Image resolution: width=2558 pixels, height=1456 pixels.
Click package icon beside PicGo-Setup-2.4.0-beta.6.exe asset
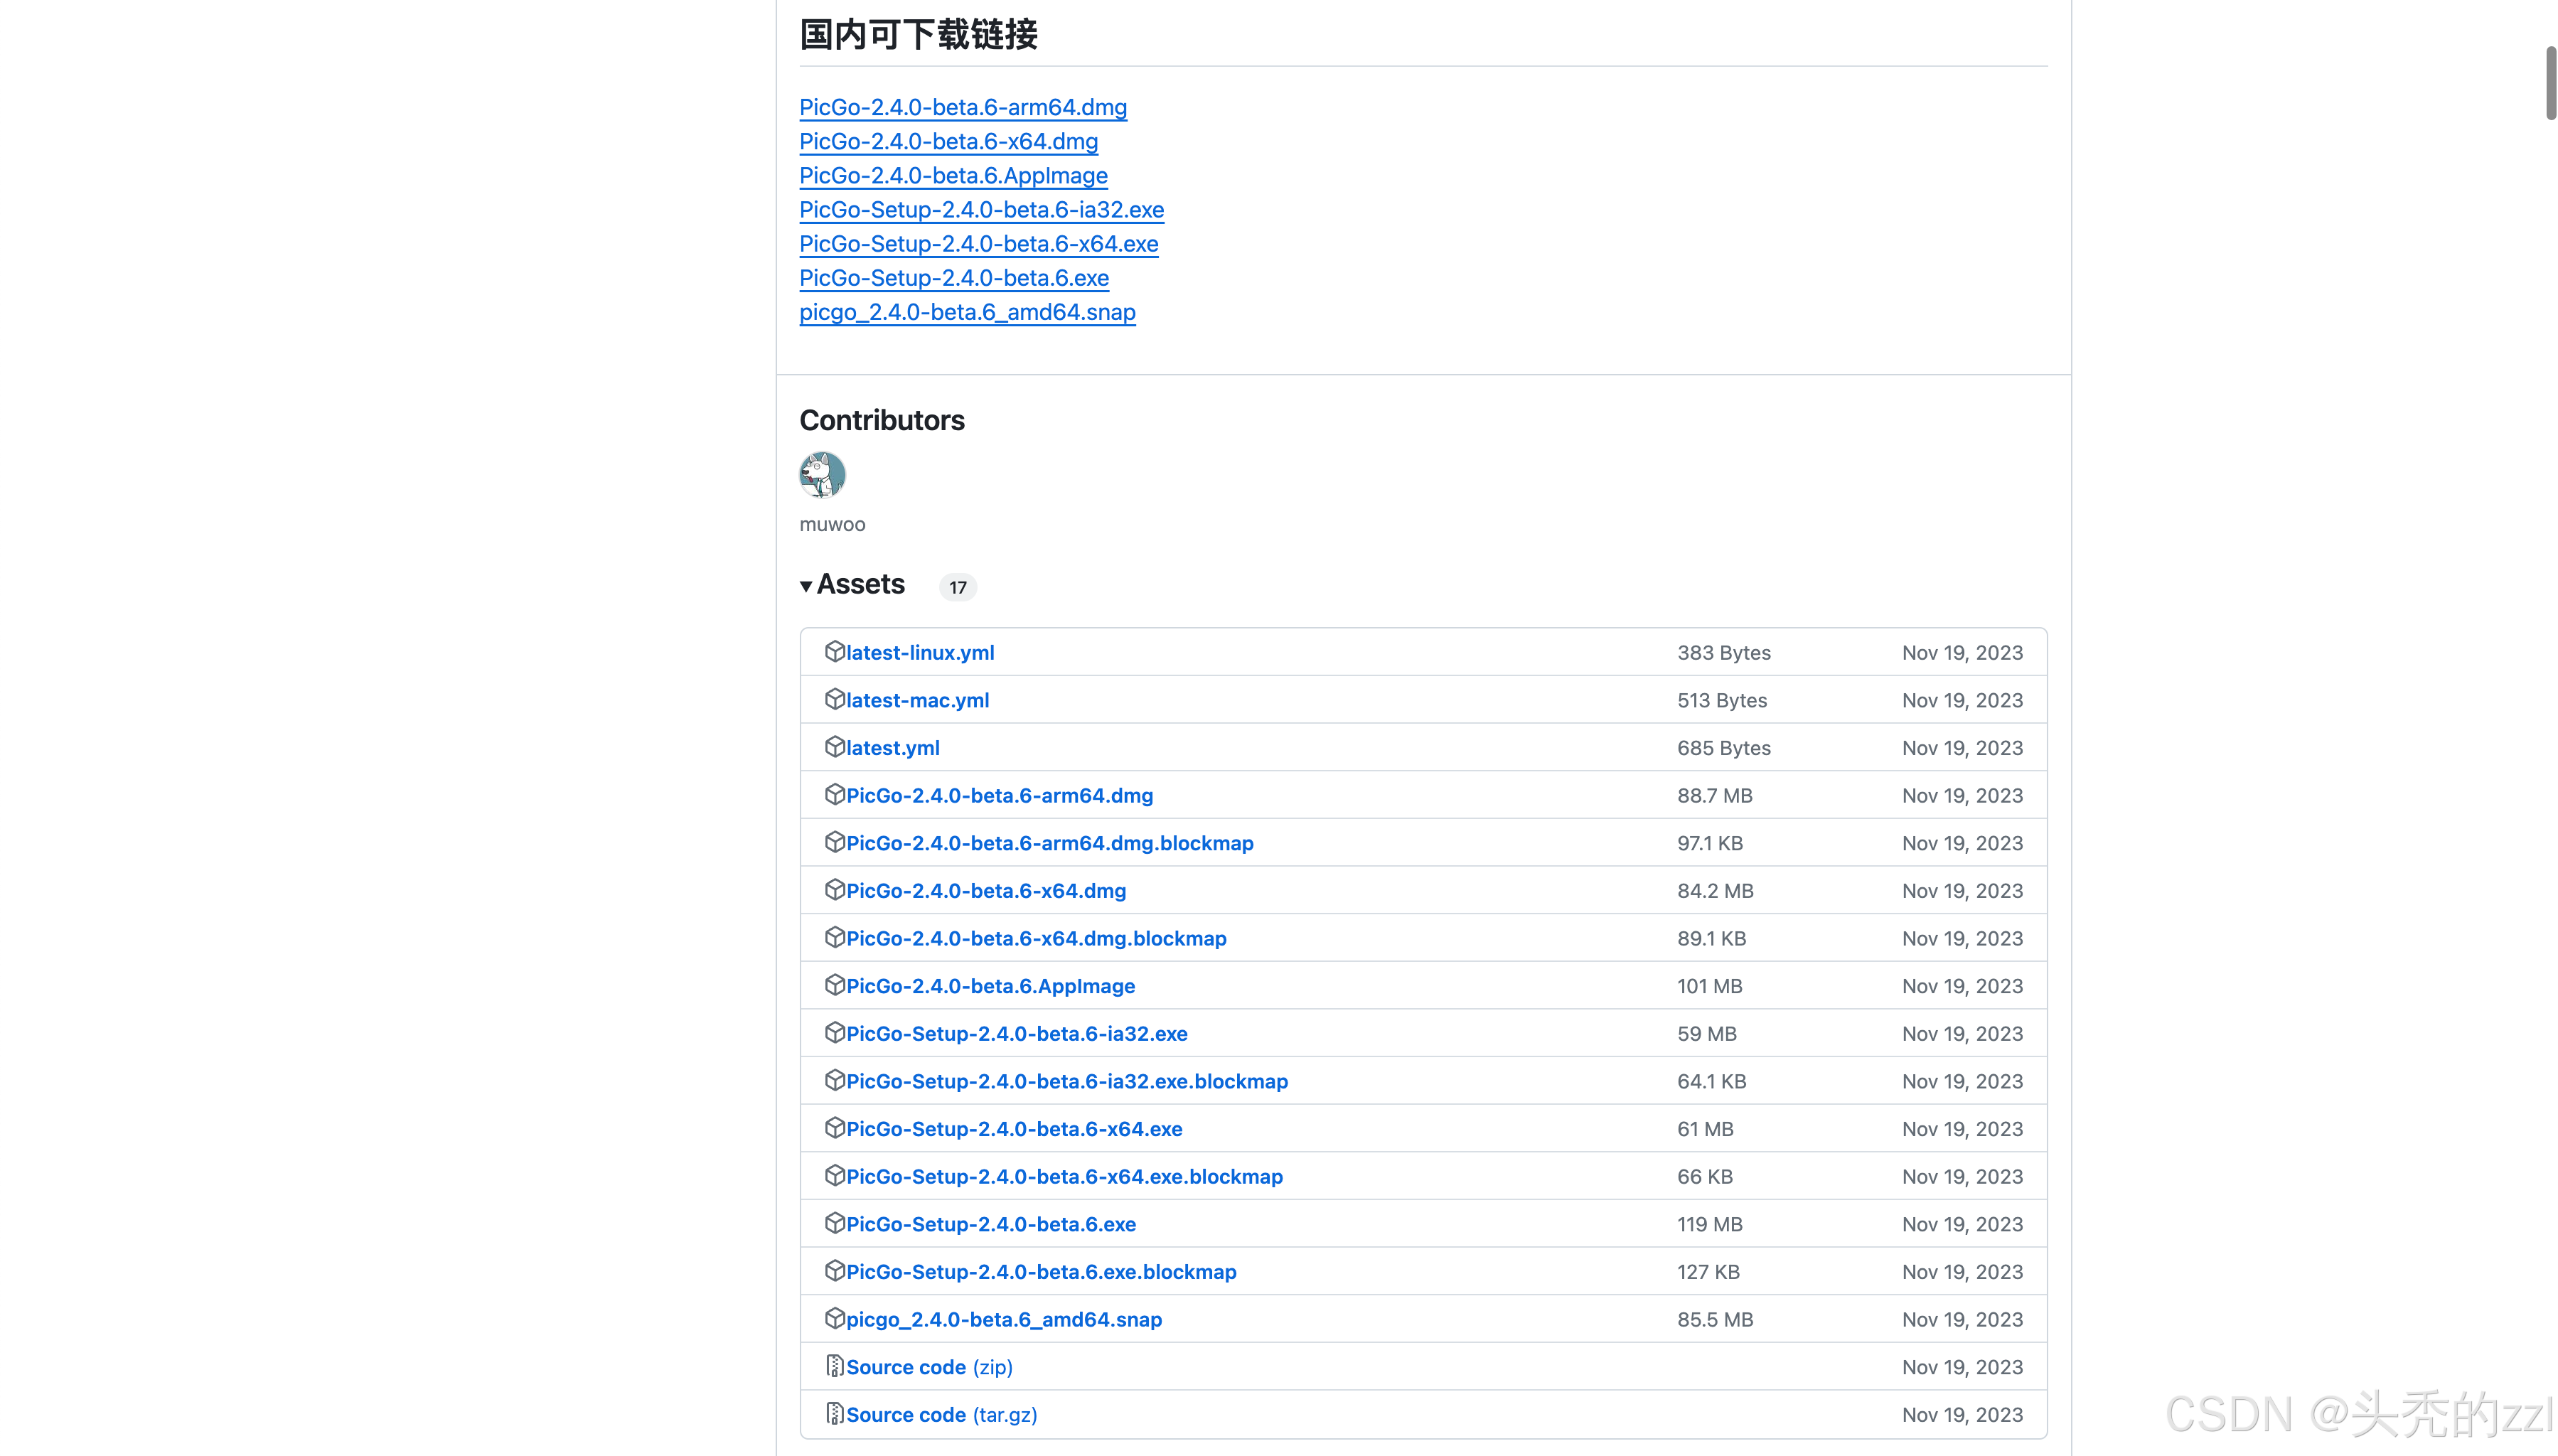(834, 1223)
